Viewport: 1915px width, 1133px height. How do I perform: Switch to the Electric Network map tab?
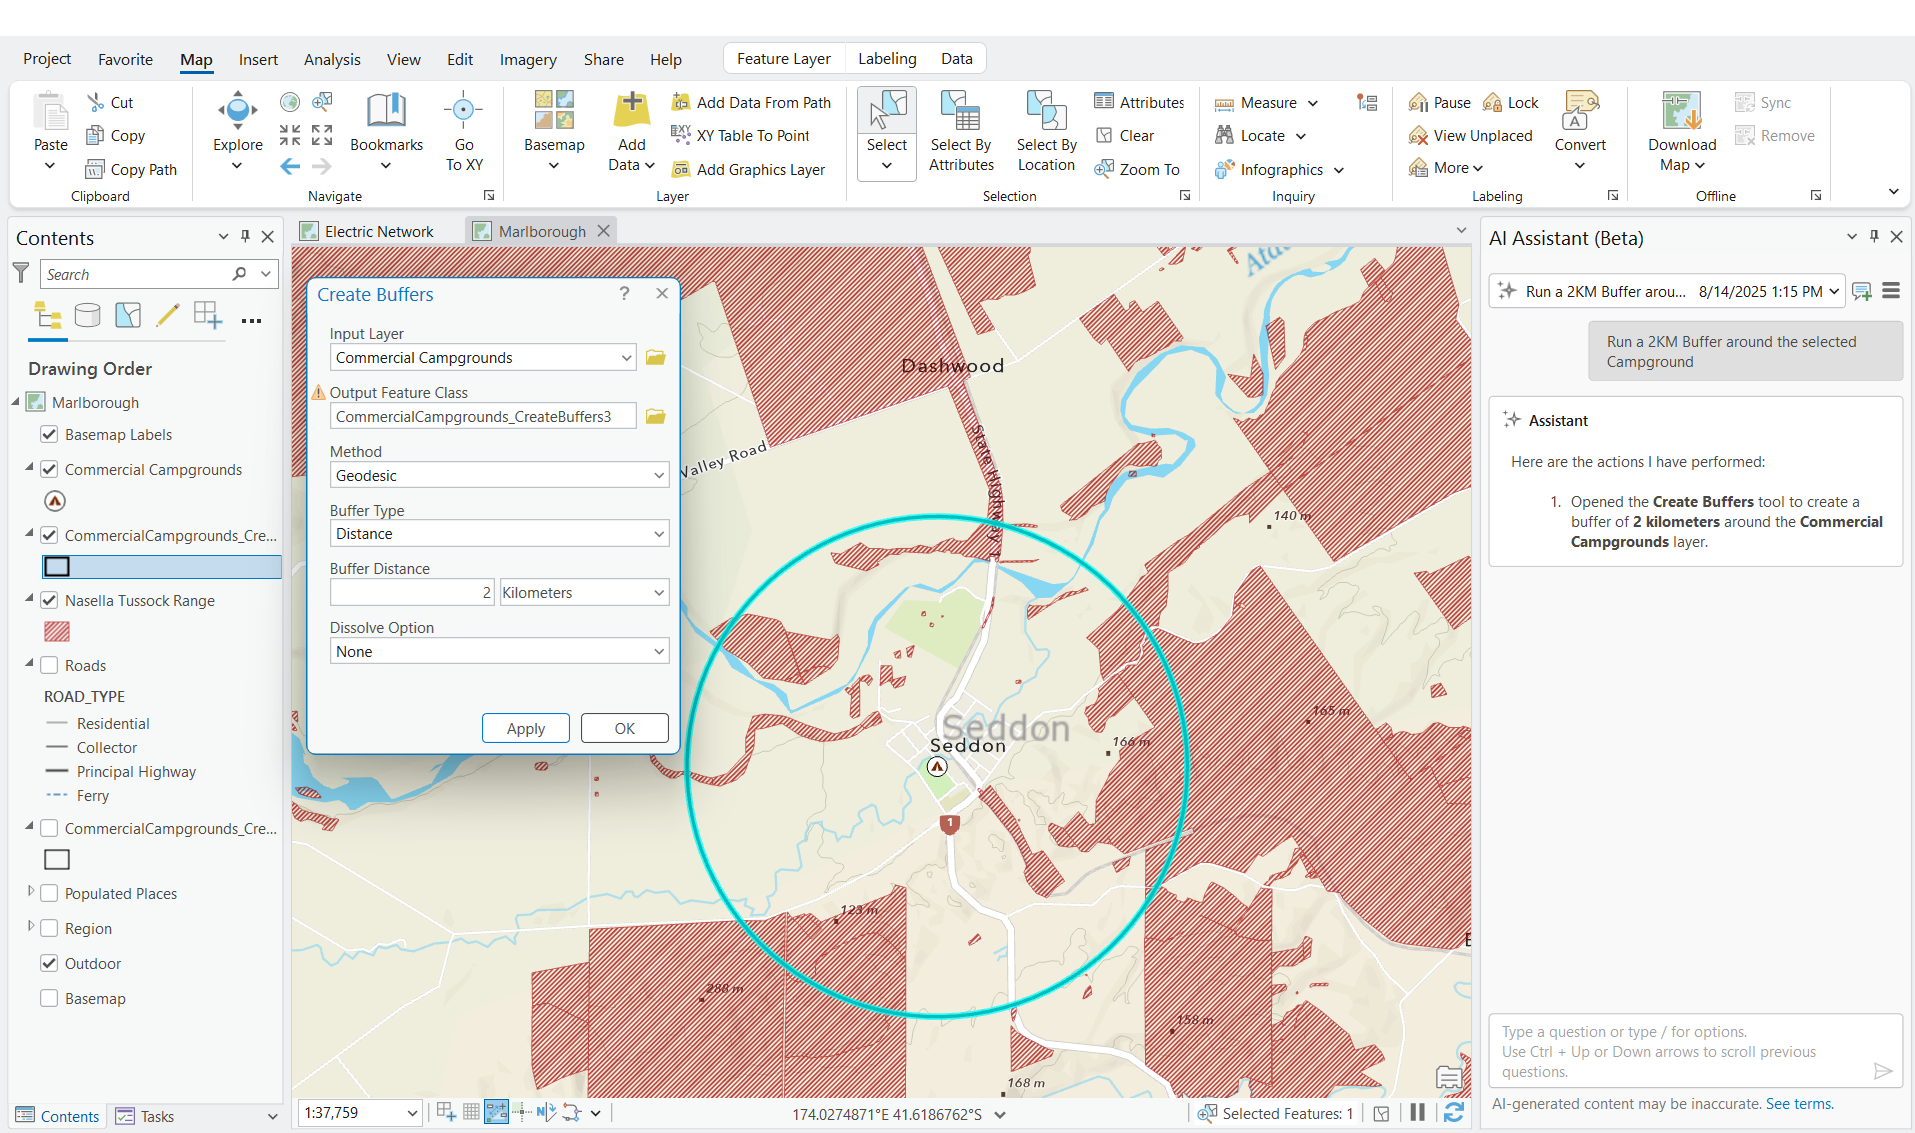point(378,231)
